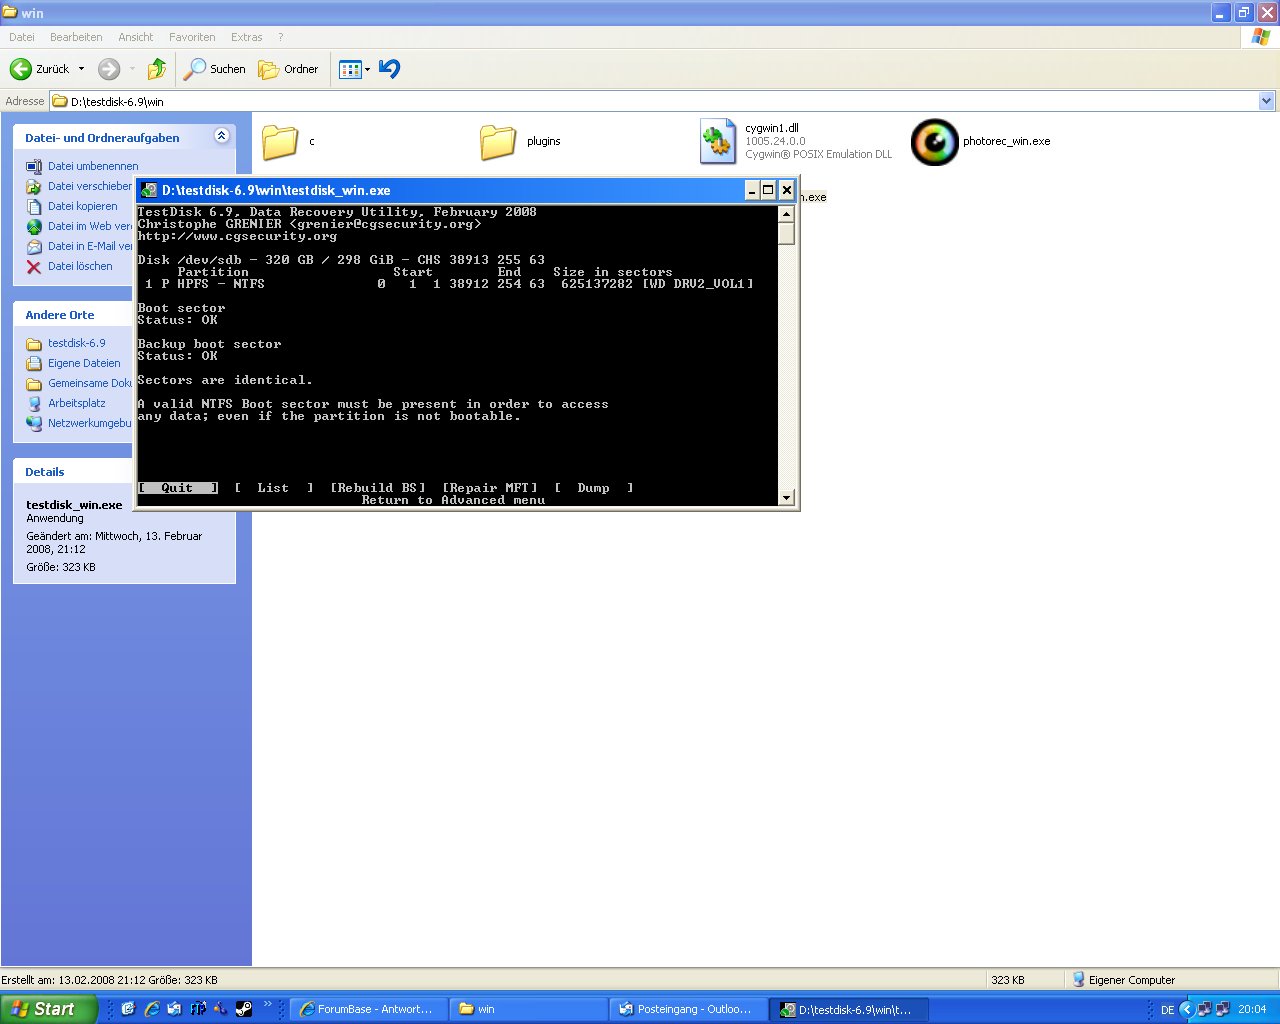Click the Zurück back arrow icon

pyautogui.click(x=20, y=69)
